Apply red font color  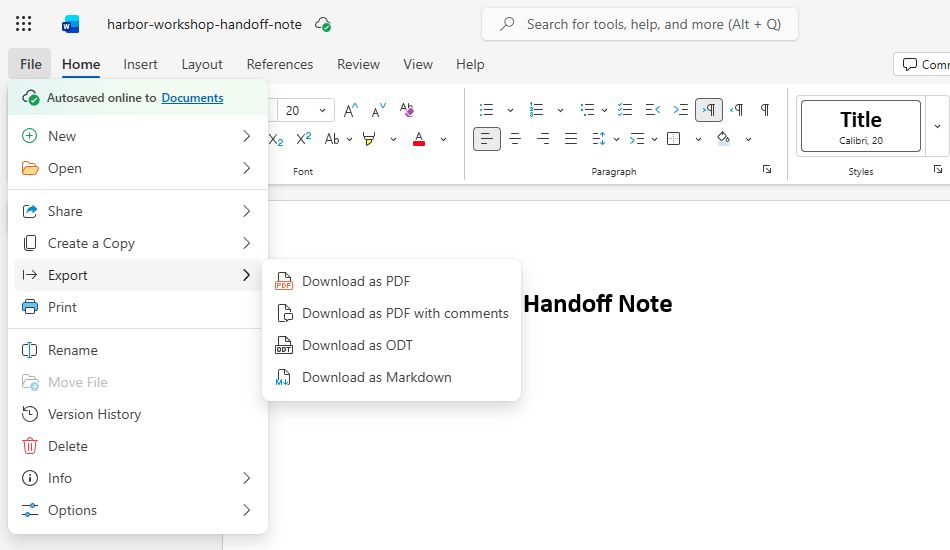[419, 139]
